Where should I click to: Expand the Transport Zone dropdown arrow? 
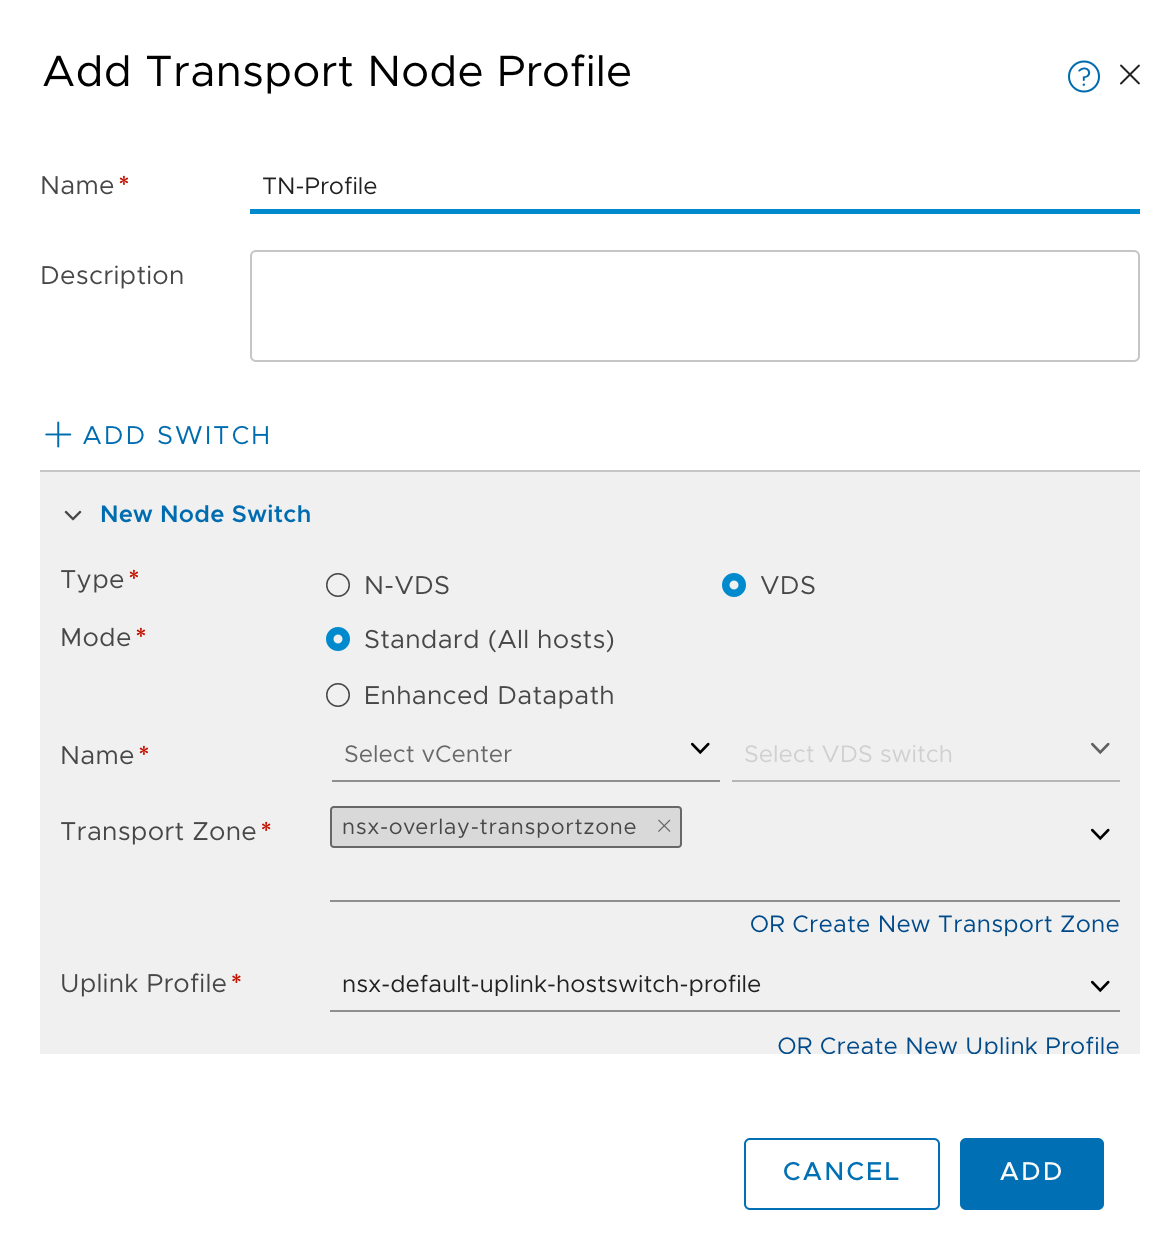(1100, 834)
